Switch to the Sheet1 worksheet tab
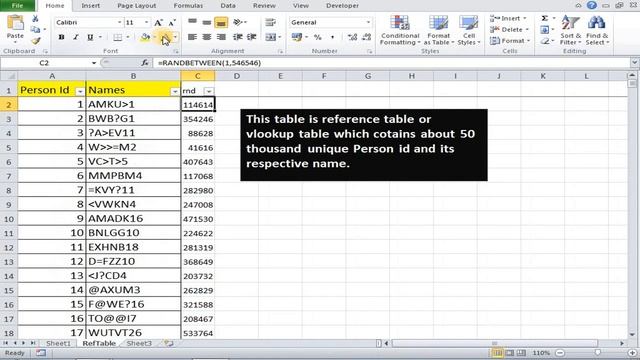The width and height of the screenshot is (640, 360). click(x=58, y=343)
